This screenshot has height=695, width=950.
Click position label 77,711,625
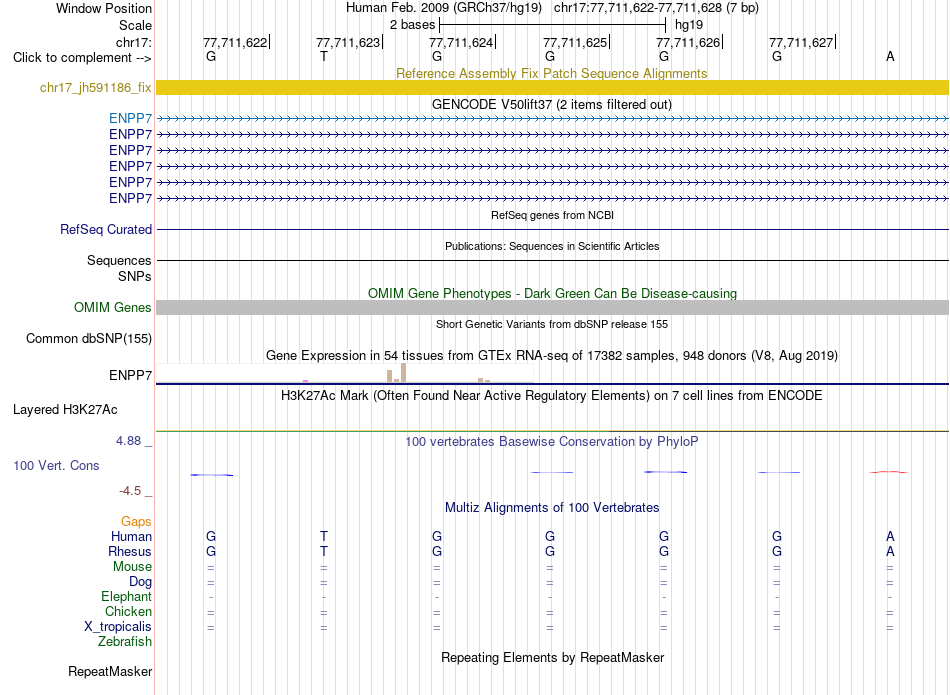(575, 42)
